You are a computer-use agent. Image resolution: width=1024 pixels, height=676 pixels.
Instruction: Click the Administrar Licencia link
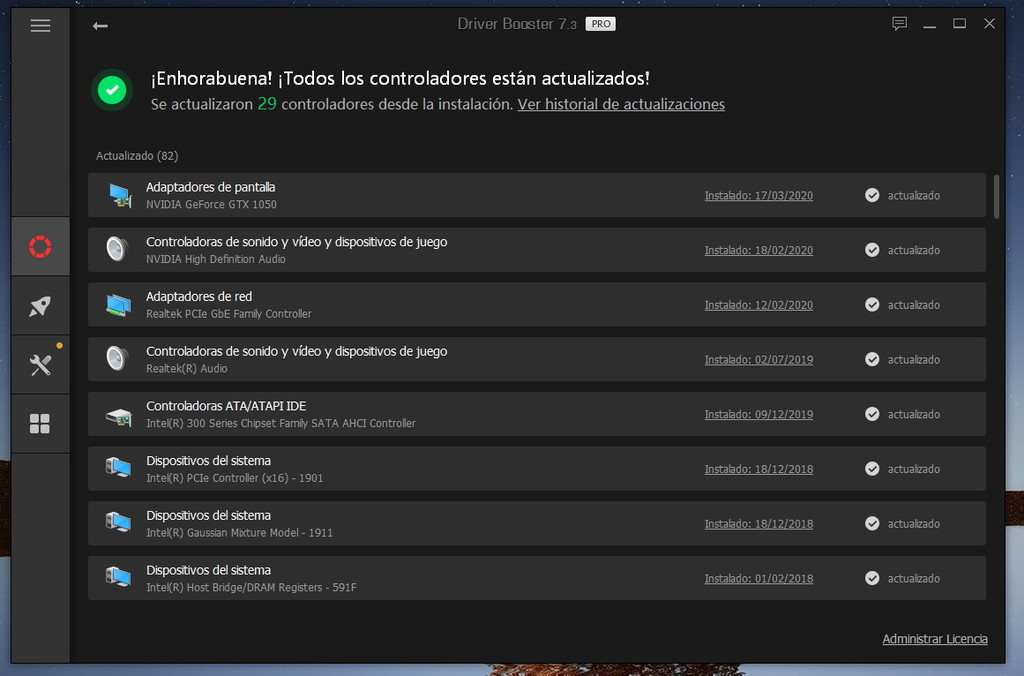[934, 639]
